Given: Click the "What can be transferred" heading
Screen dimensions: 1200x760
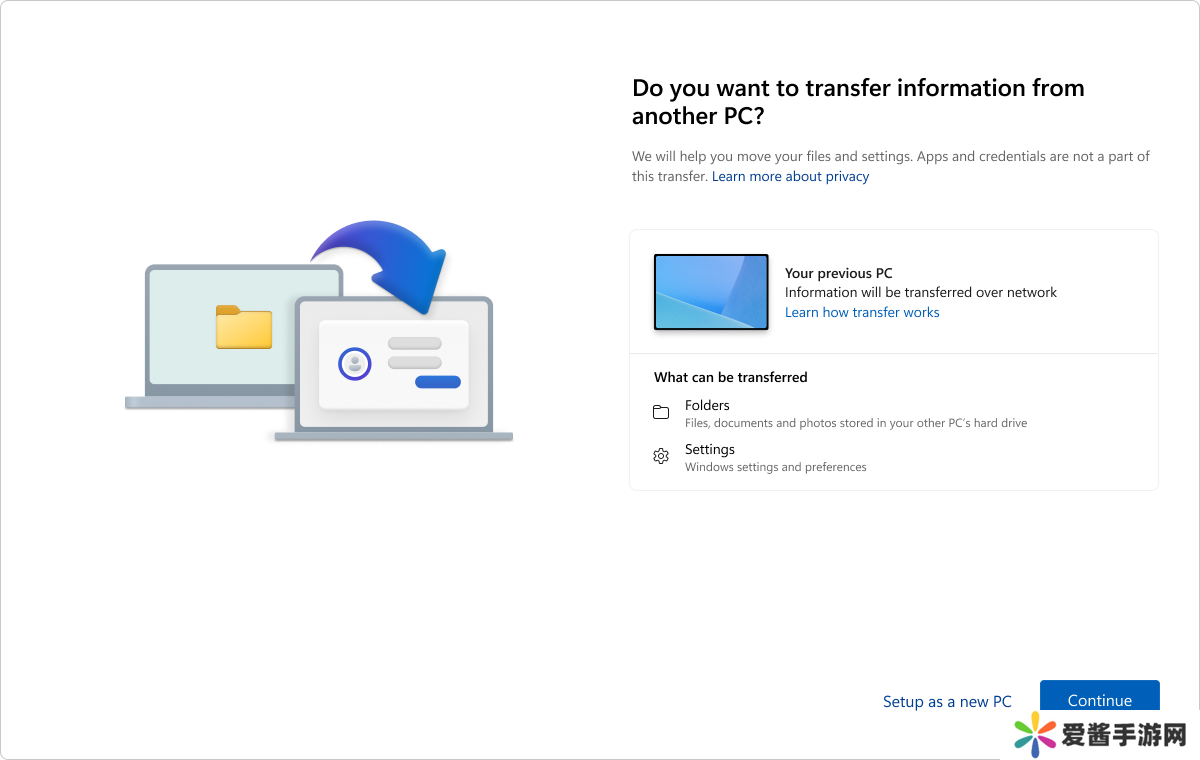Looking at the screenshot, I should tap(730, 377).
